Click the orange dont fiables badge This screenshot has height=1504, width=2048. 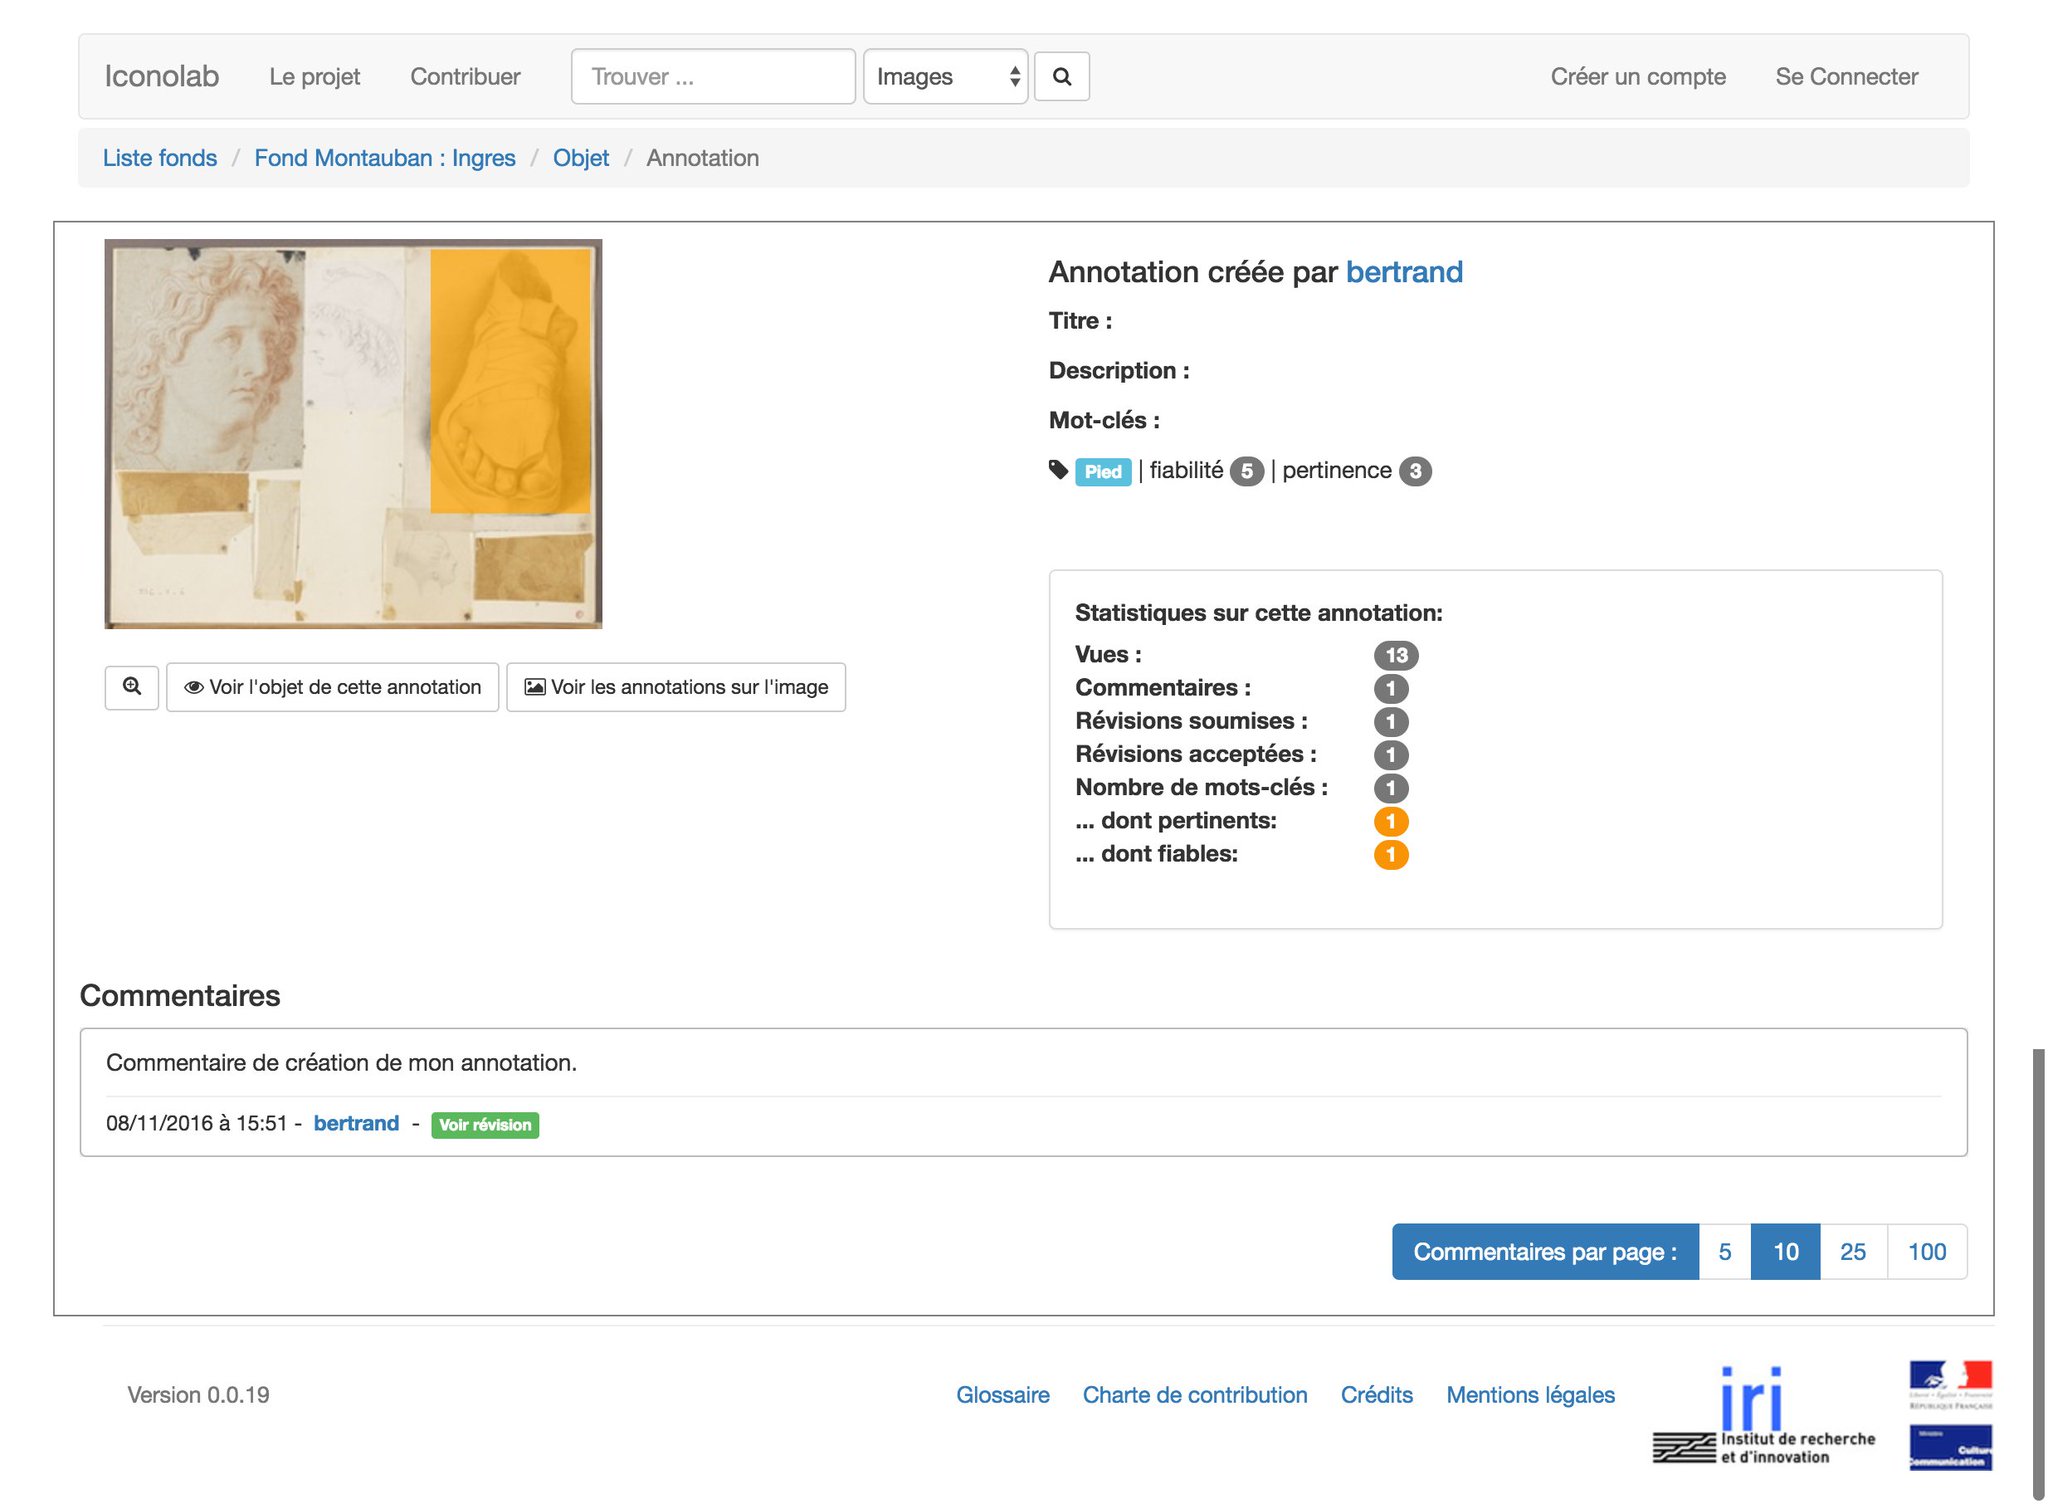click(1391, 854)
